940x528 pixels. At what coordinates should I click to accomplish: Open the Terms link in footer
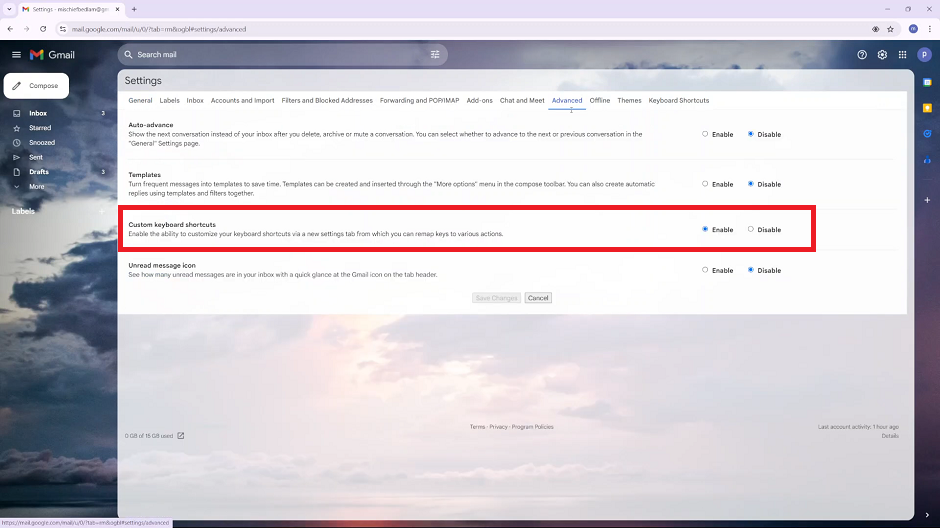(477, 427)
